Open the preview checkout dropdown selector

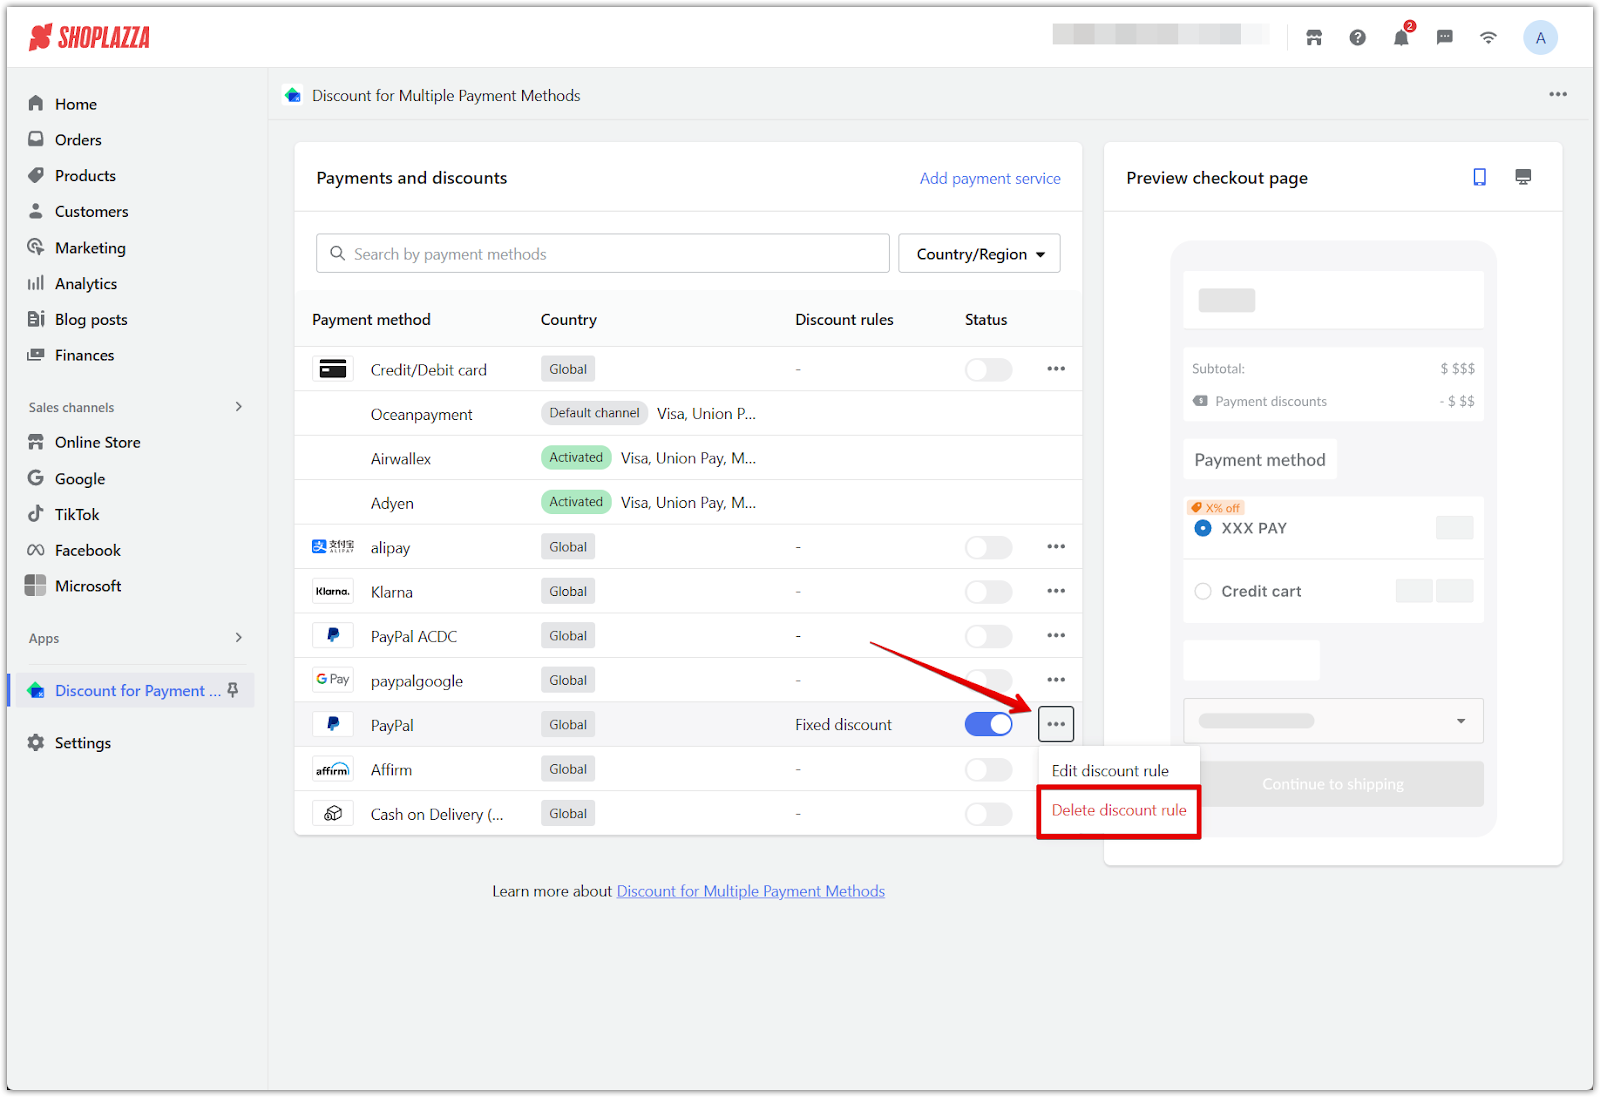point(1333,721)
